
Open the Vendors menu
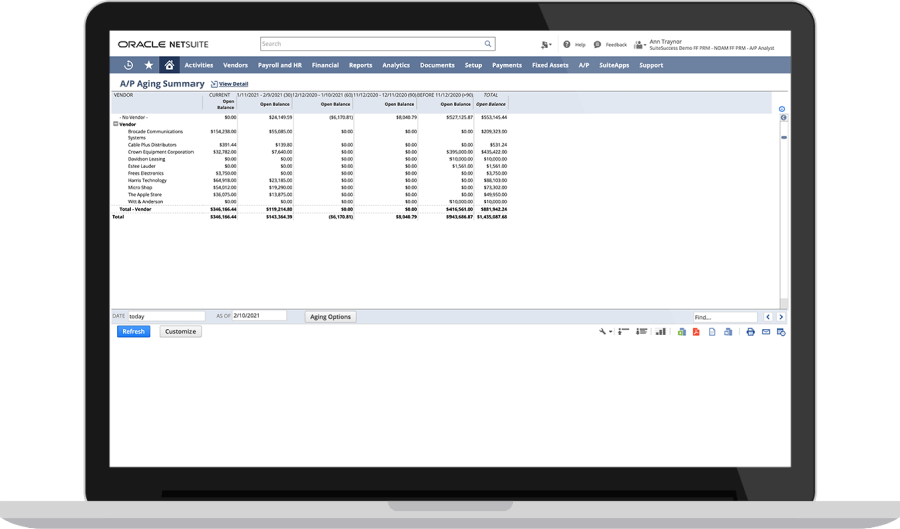pos(235,65)
